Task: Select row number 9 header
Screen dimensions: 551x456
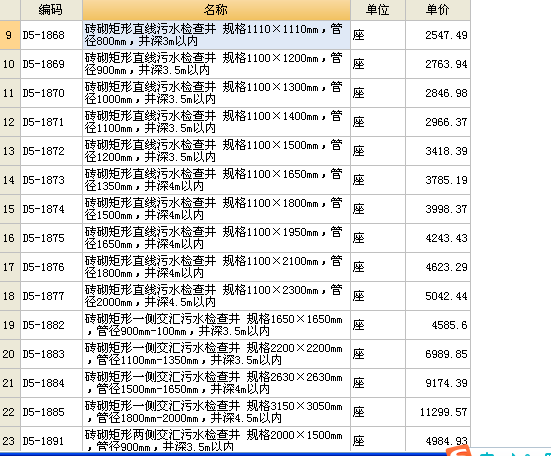Action: (10, 35)
